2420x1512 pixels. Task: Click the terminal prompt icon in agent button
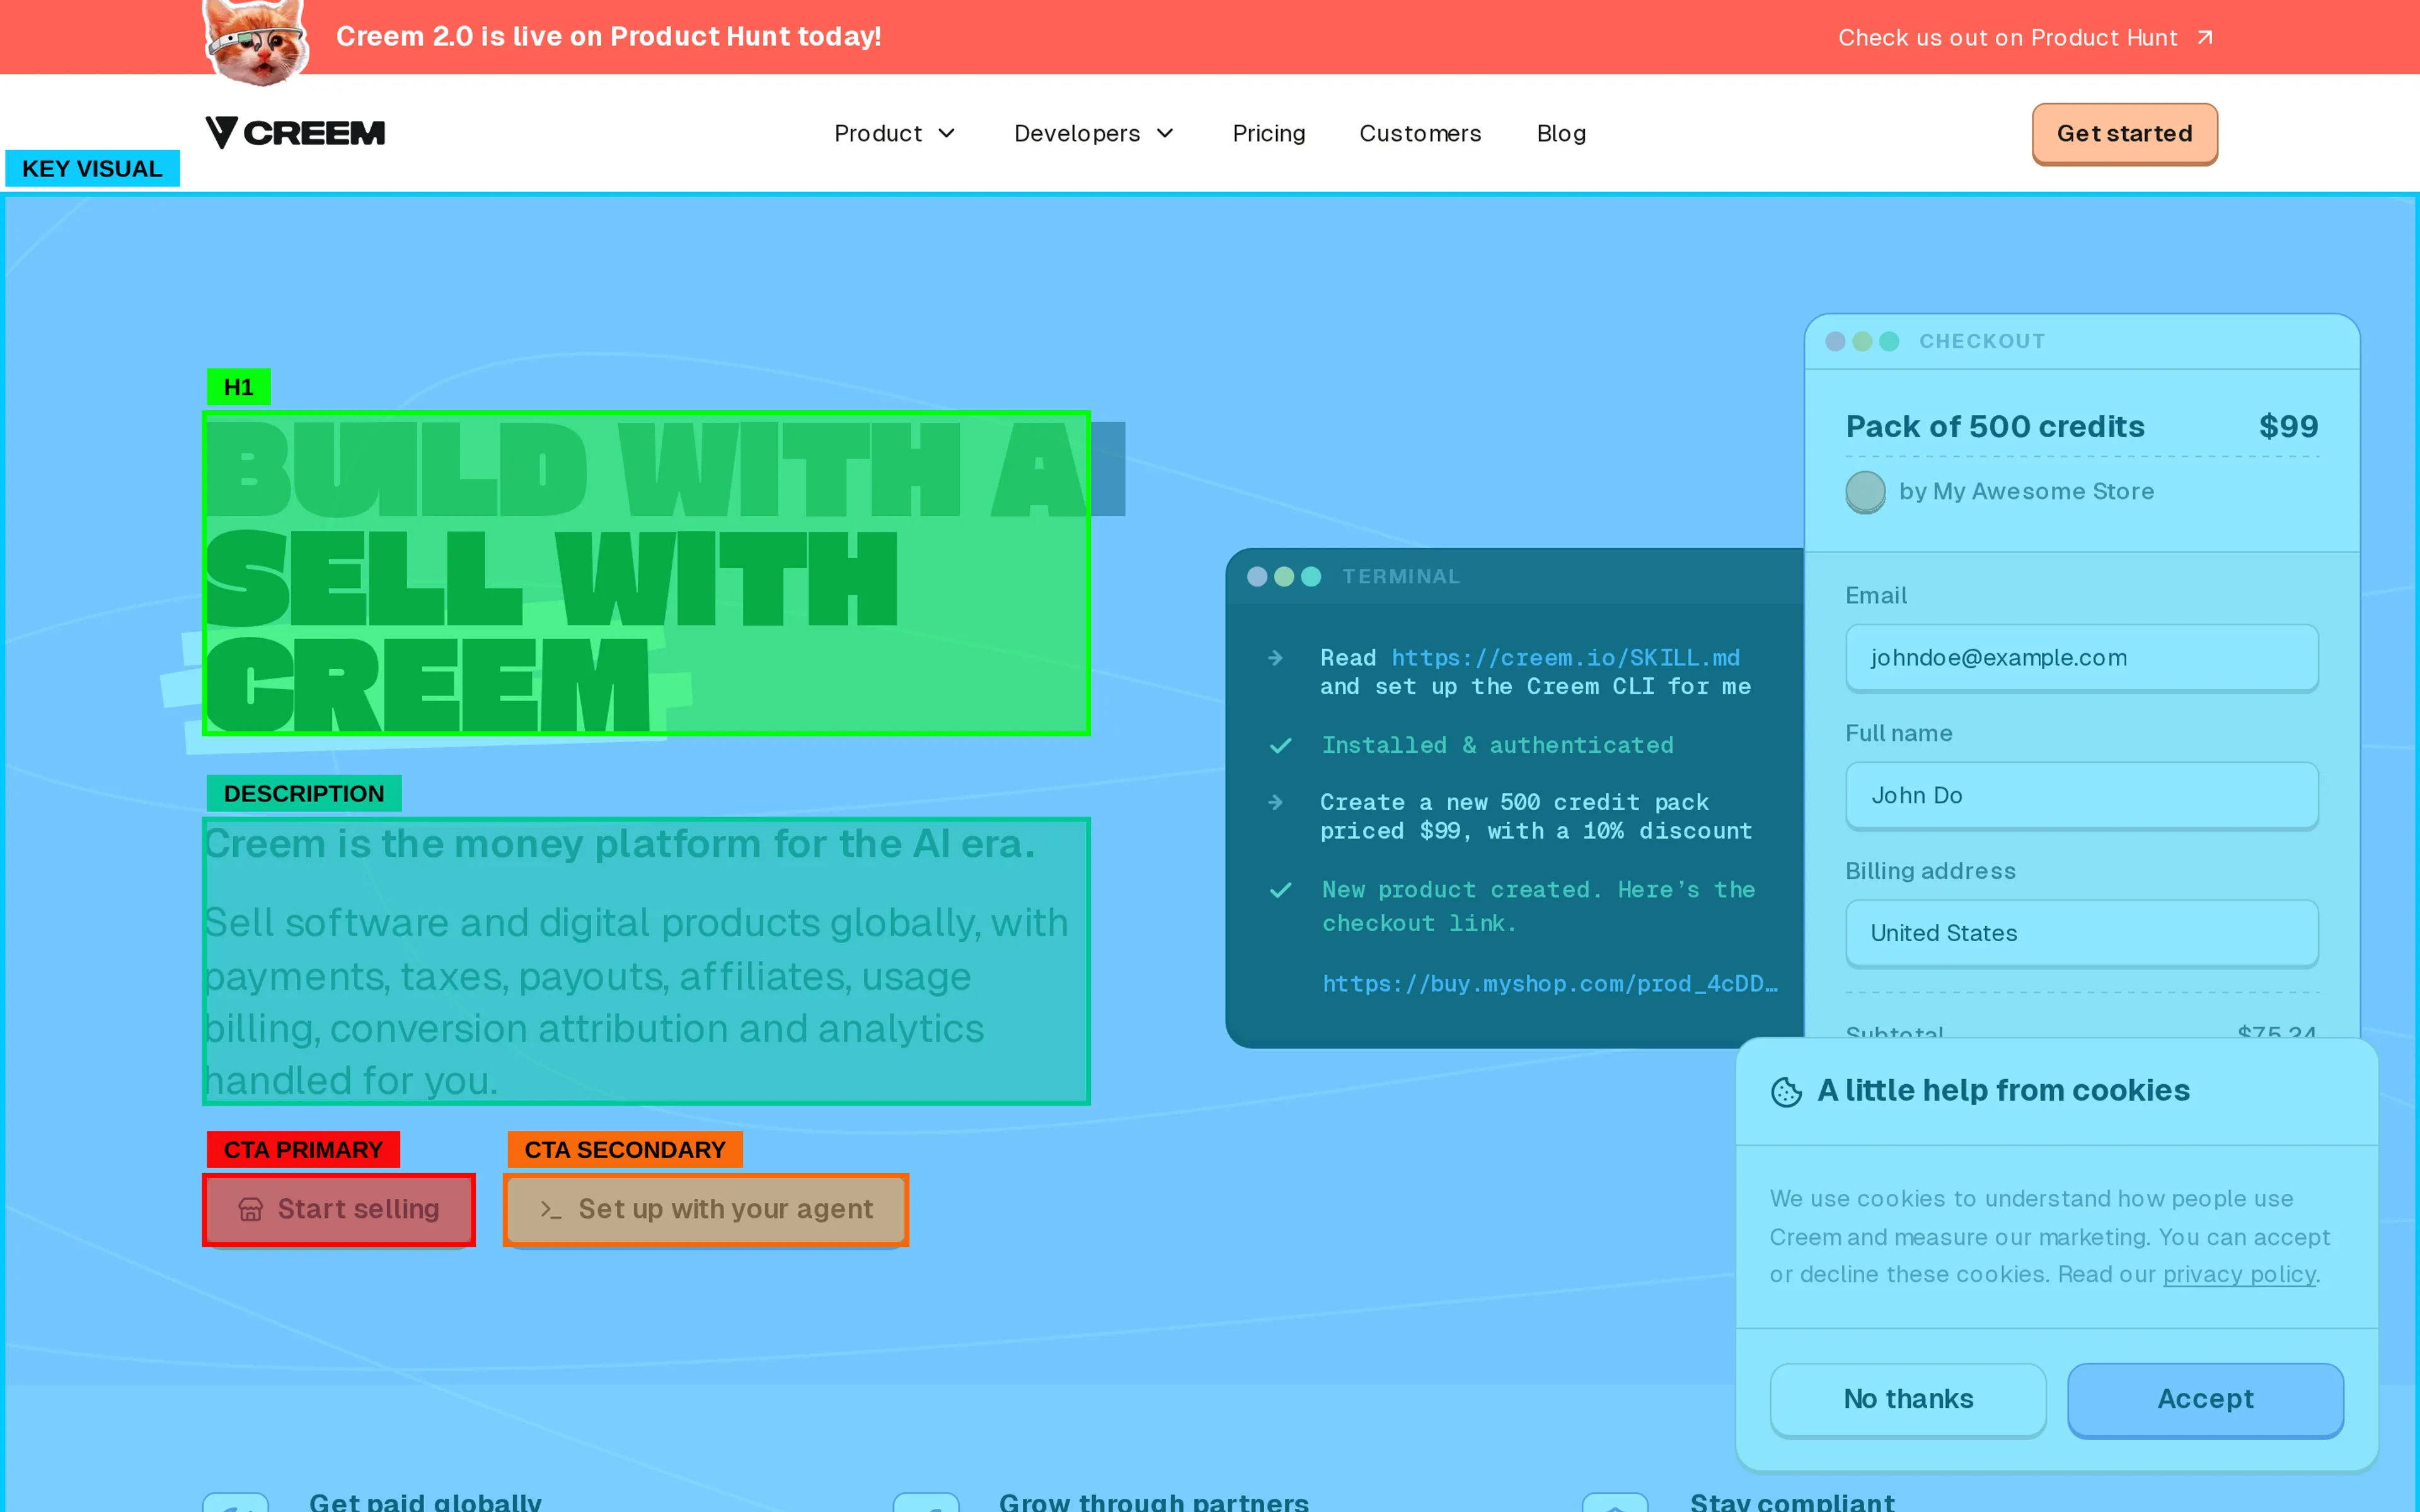pyautogui.click(x=550, y=1209)
